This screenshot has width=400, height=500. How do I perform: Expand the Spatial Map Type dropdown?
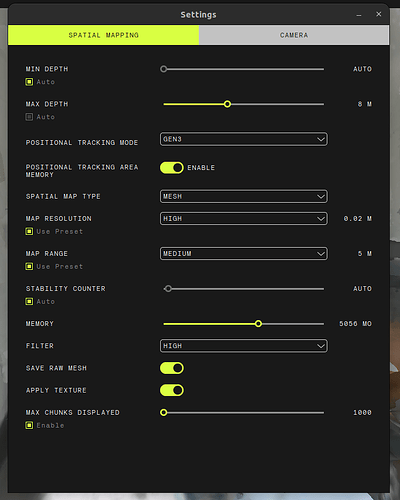244,196
